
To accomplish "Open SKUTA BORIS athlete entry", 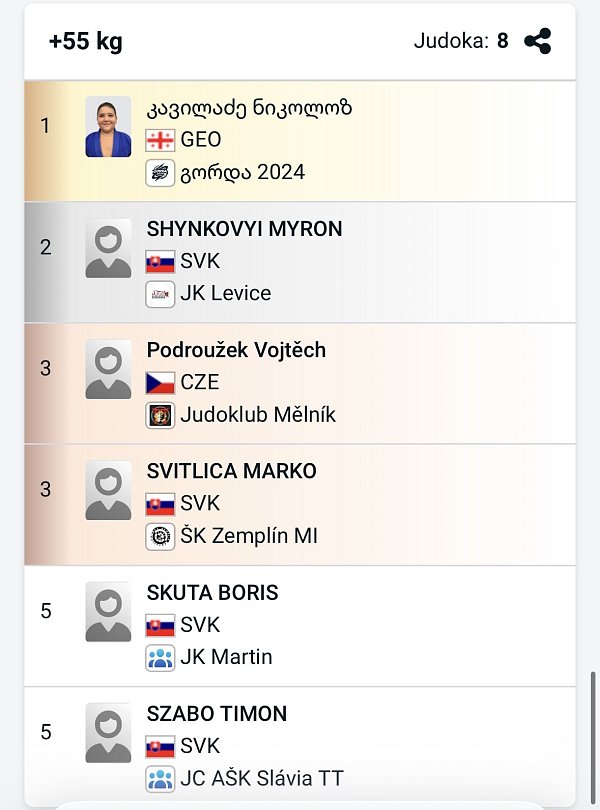I will [212, 593].
